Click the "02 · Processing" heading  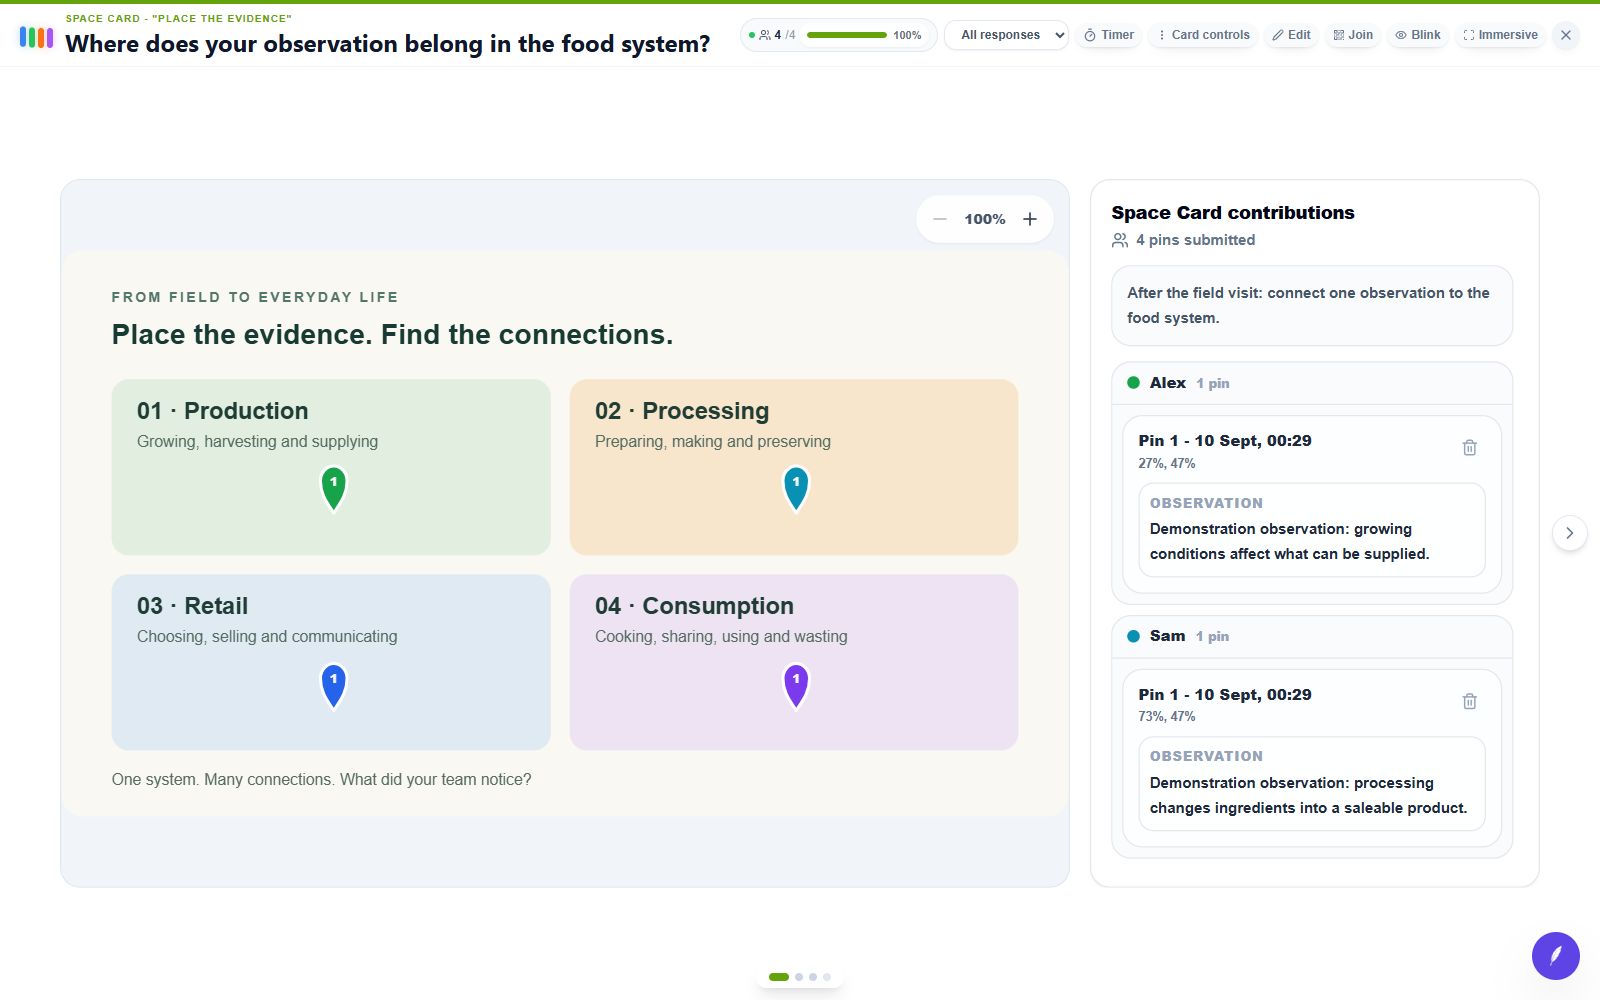pyautogui.click(x=682, y=411)
